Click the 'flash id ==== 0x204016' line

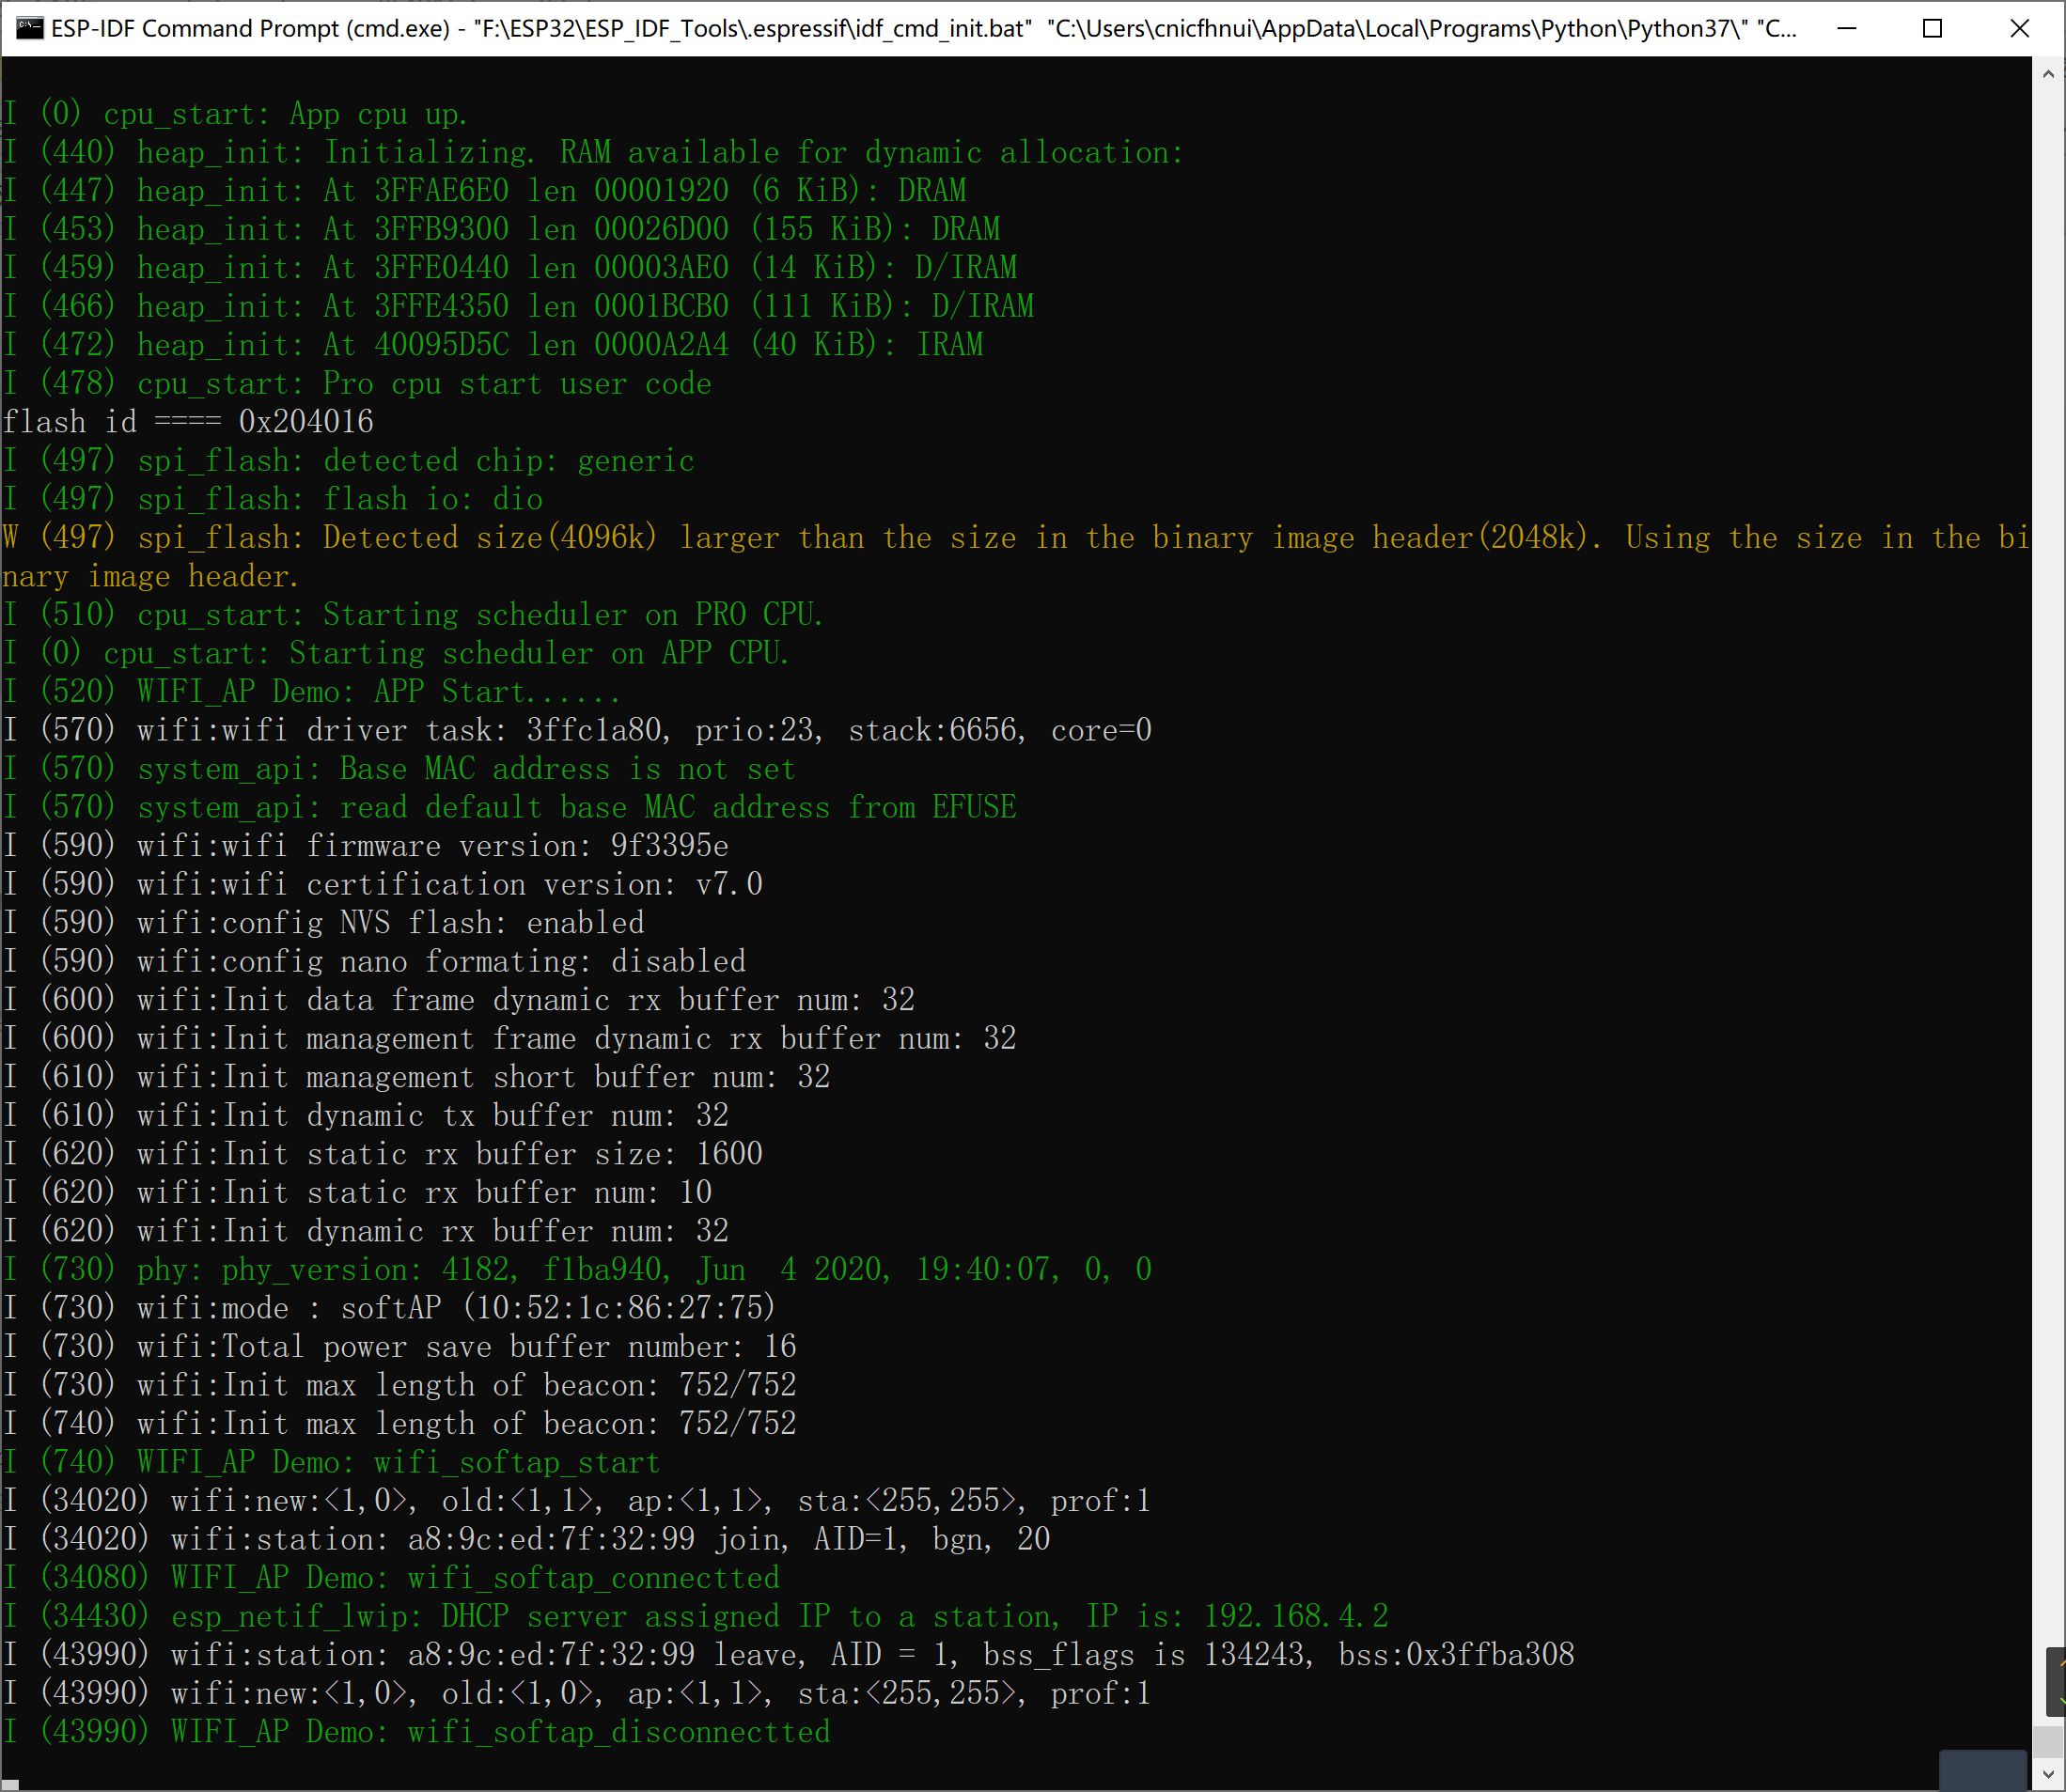point(188,422)
